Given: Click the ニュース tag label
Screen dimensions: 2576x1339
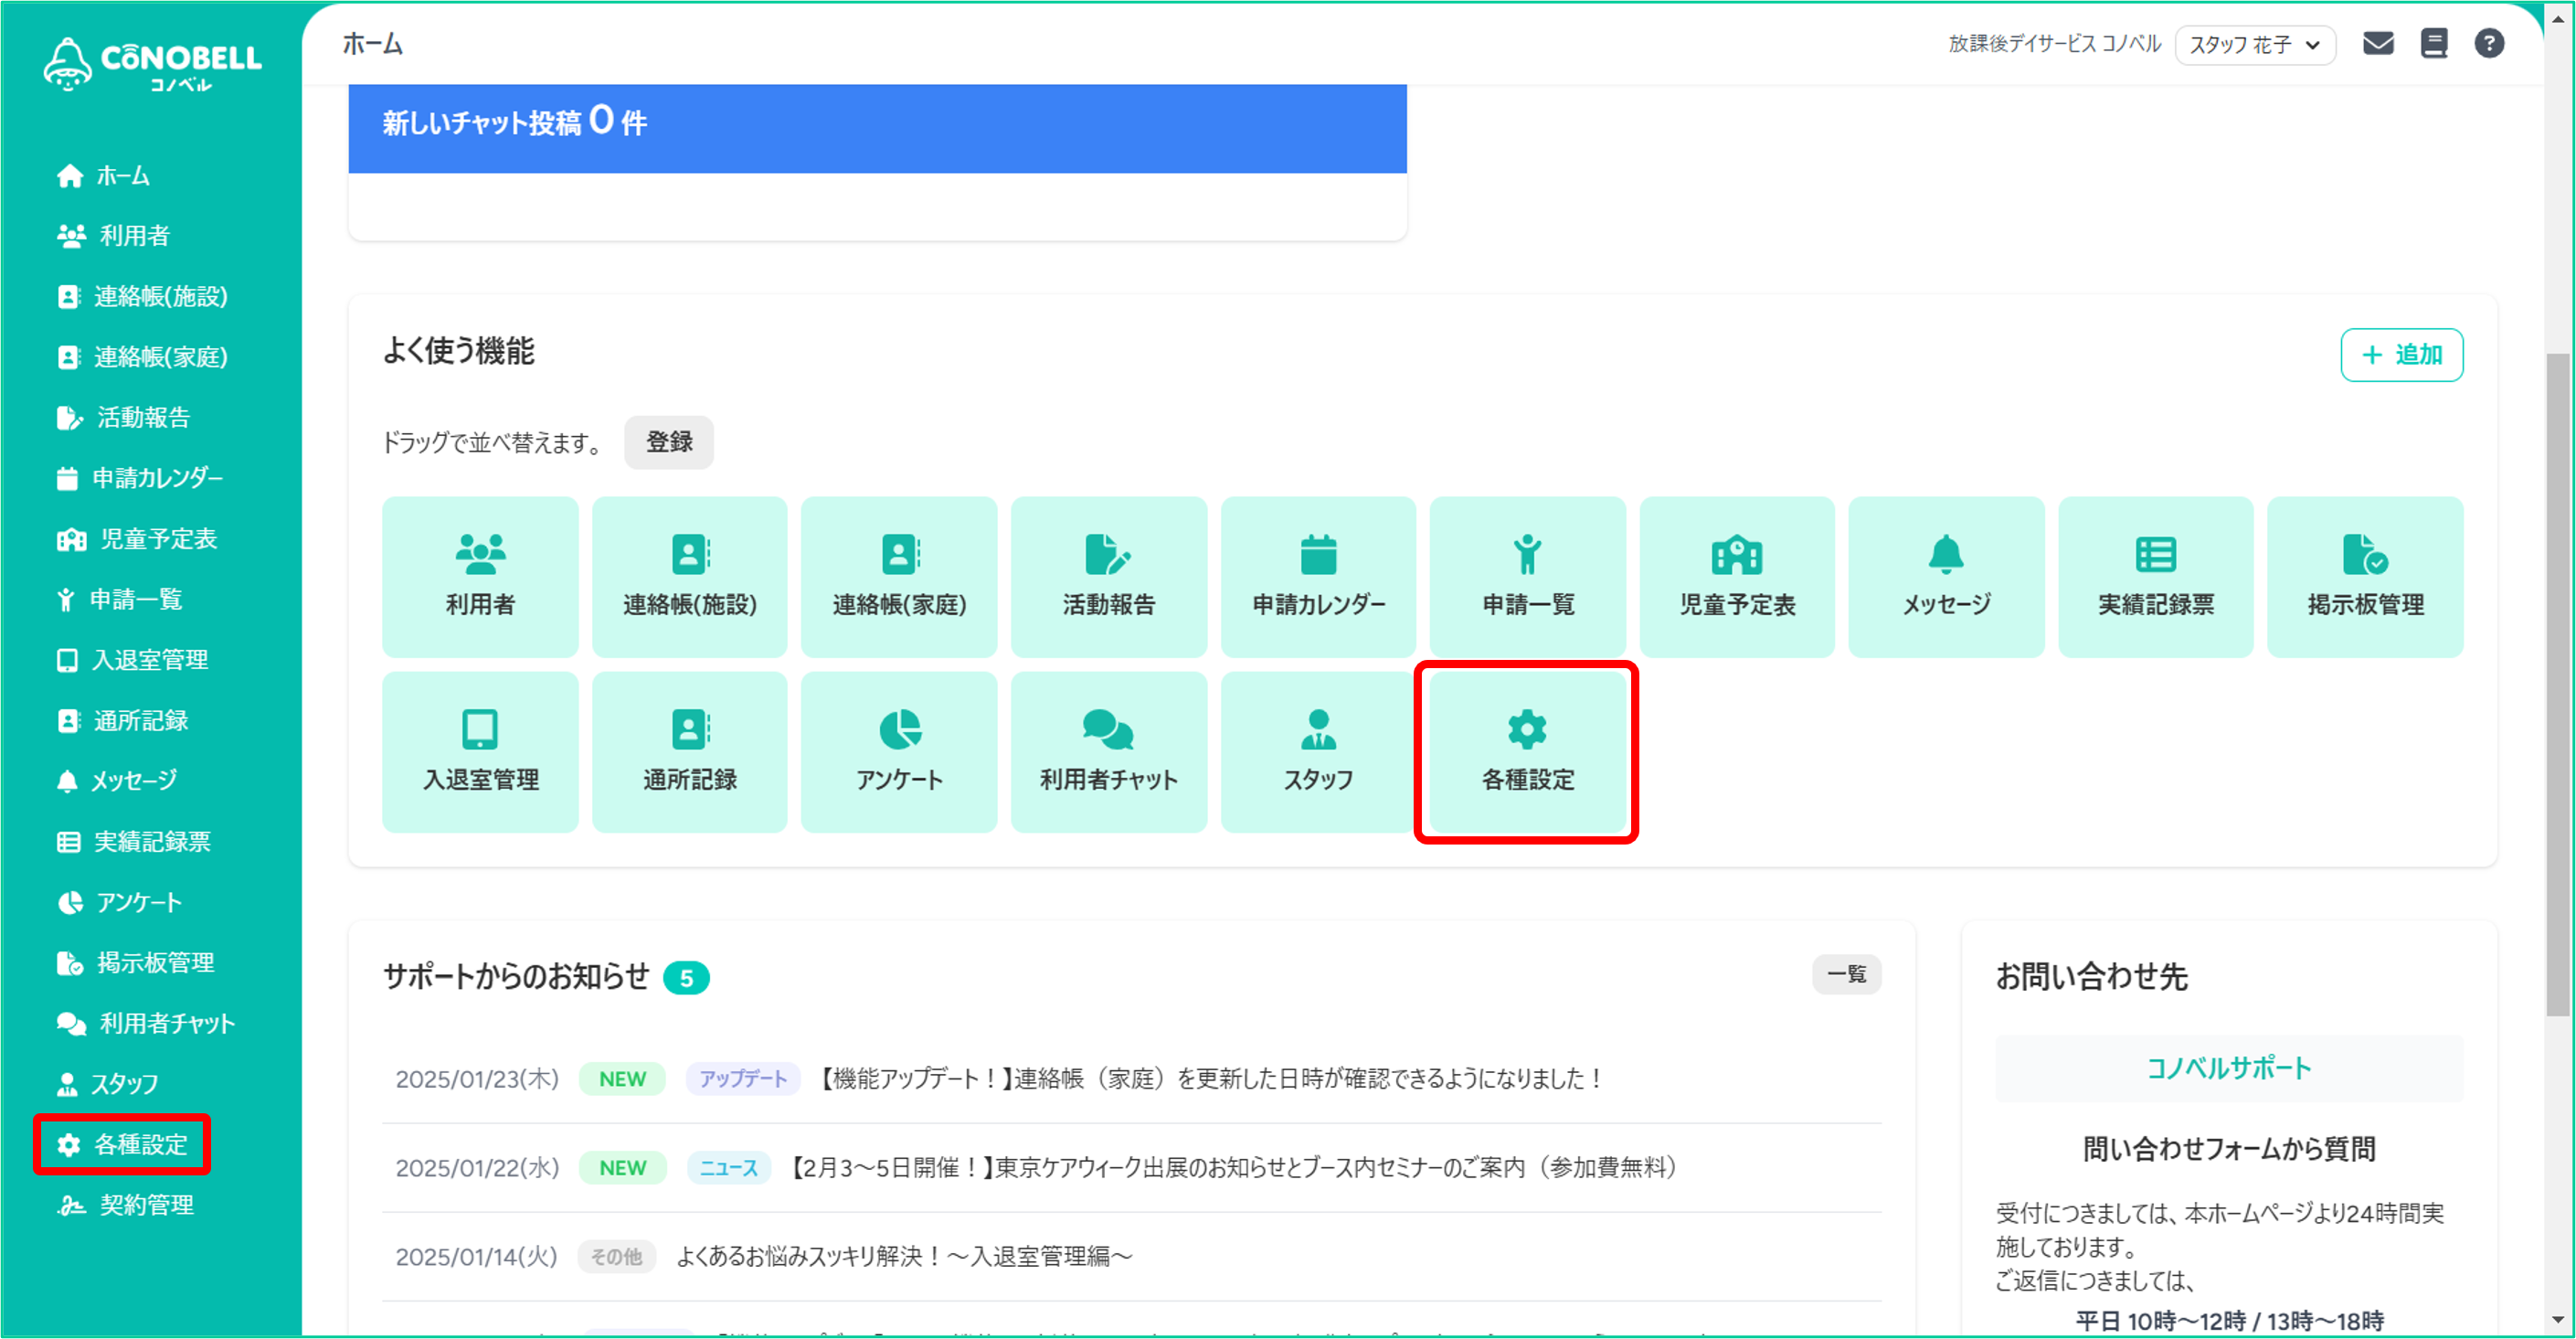Looking at the screenshot, I should click(728, 1168).
